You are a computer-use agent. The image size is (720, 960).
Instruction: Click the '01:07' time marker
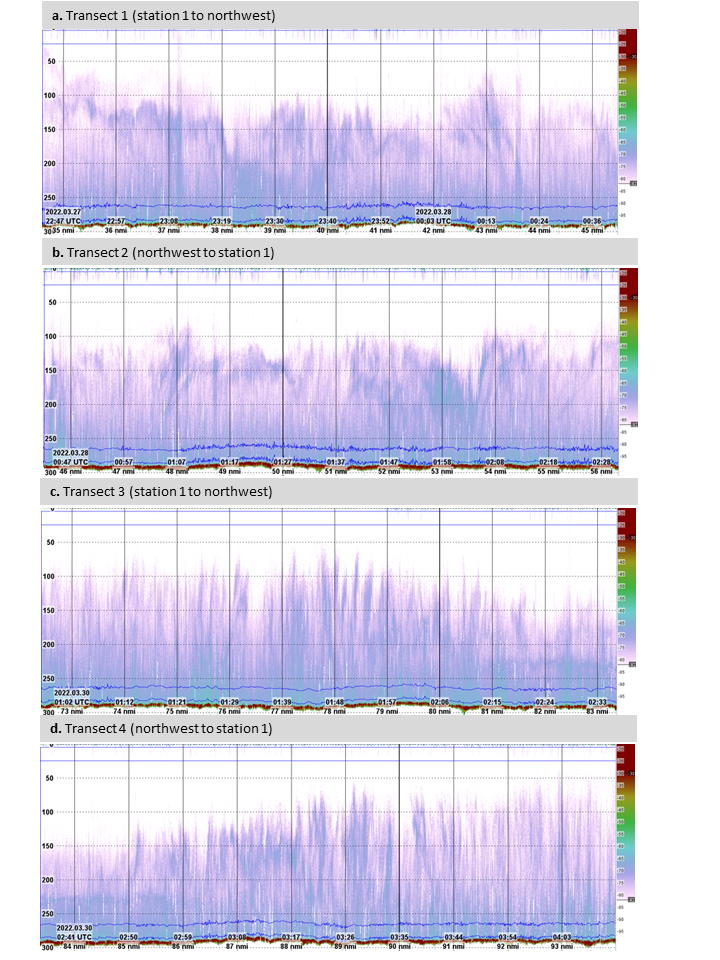pyautogui.click(x=176, y=462)
